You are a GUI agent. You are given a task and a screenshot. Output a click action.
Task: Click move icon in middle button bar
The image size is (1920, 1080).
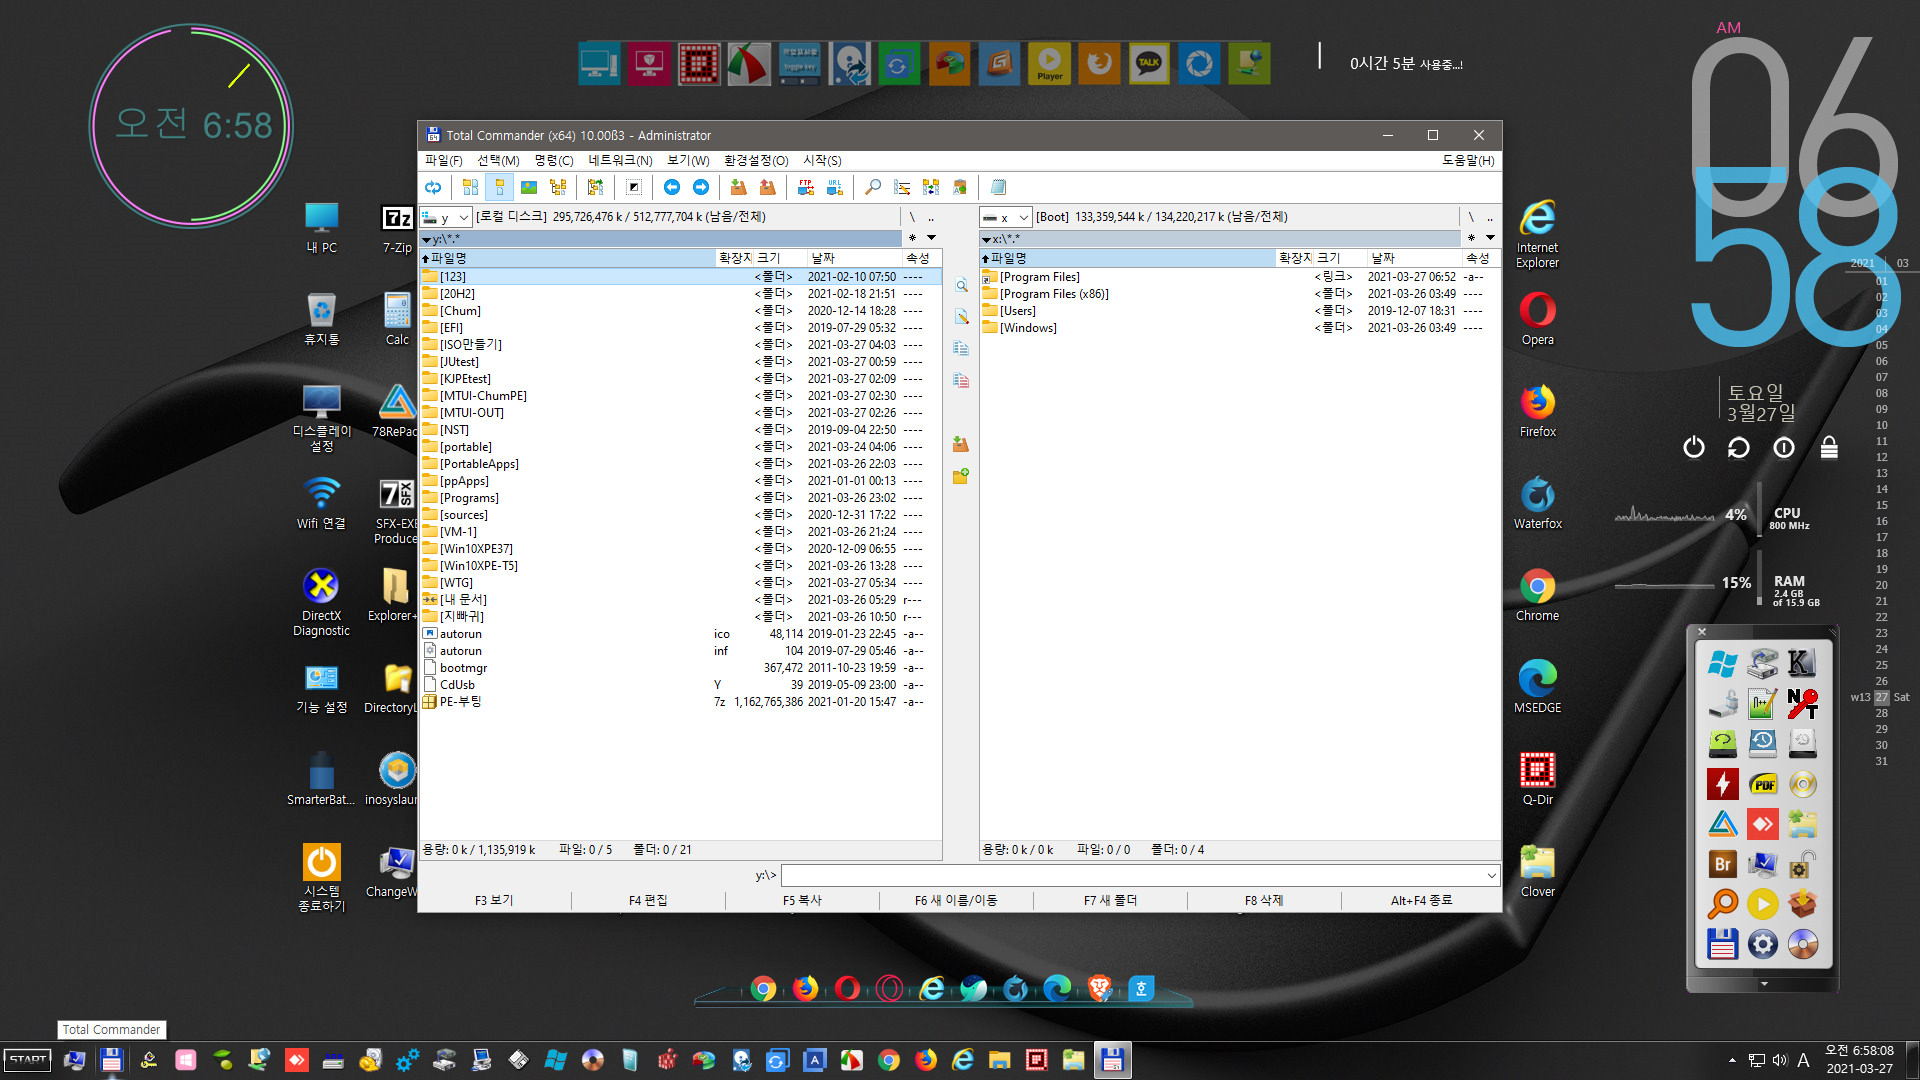tap(961, 381)
